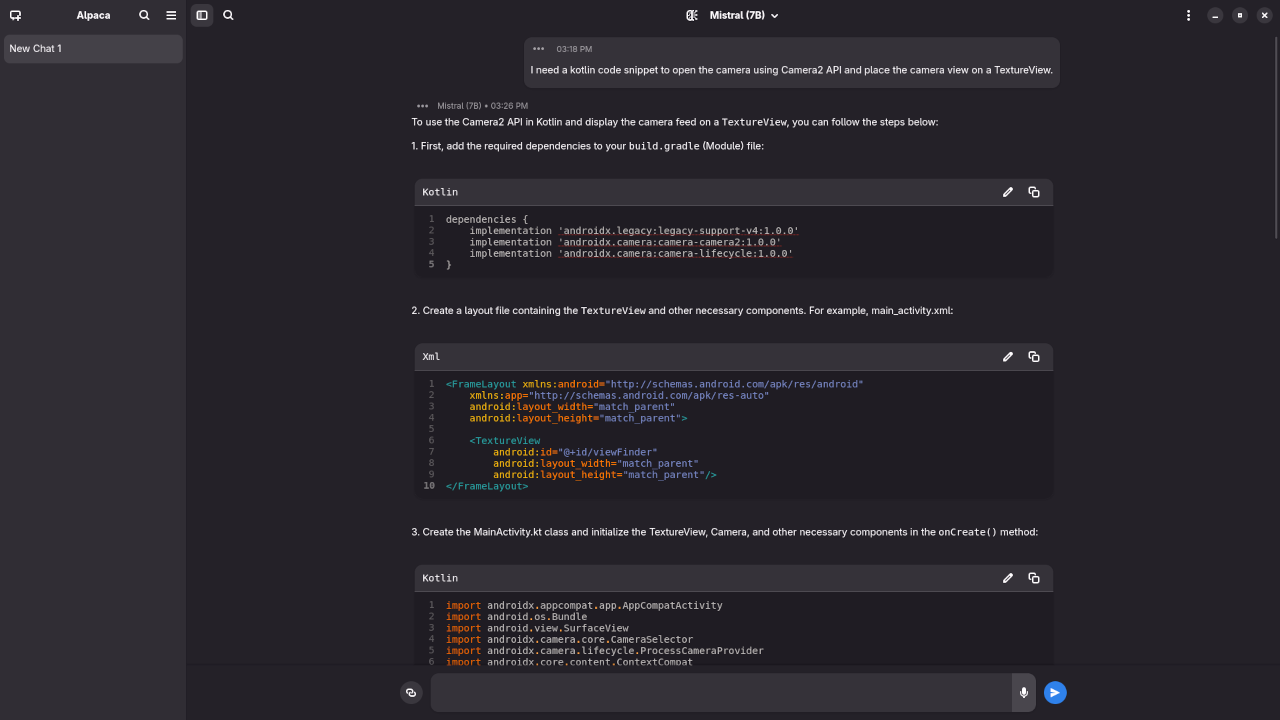Click the camera-lifecycle implementation line
1280x720 pixels.
click(x=631, y=254)
